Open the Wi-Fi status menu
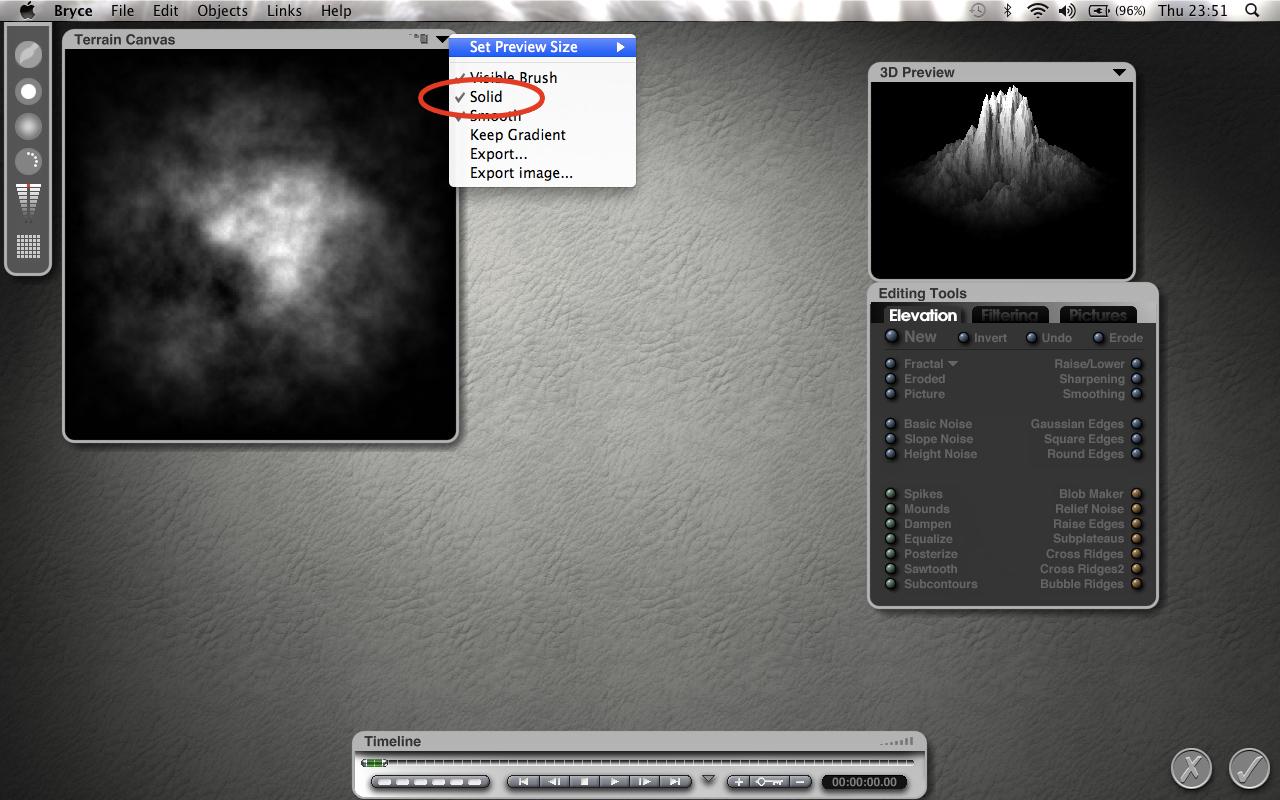Viewport: 1280px width, 800px height. [1037, 11]
